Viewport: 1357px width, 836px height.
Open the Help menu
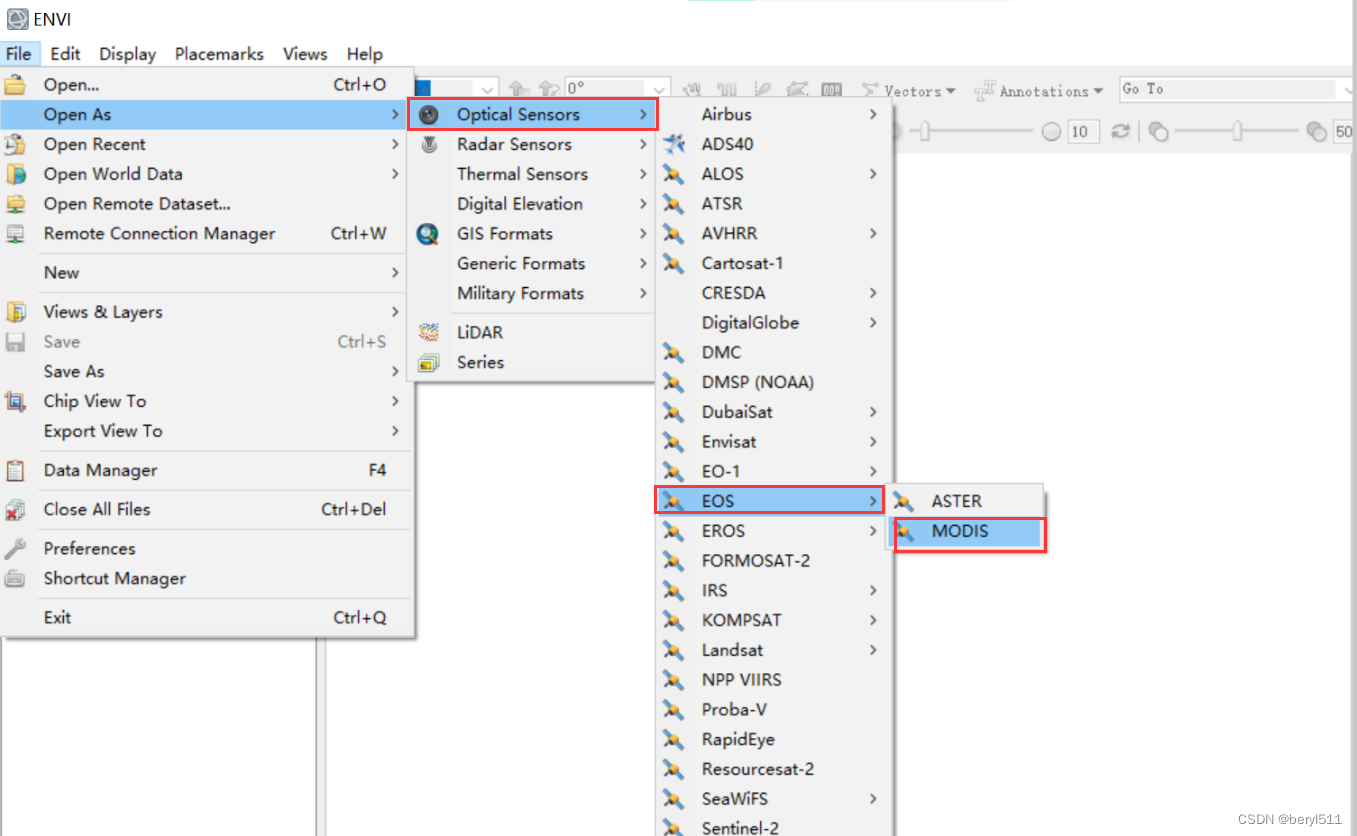click(x=365, y=54)
